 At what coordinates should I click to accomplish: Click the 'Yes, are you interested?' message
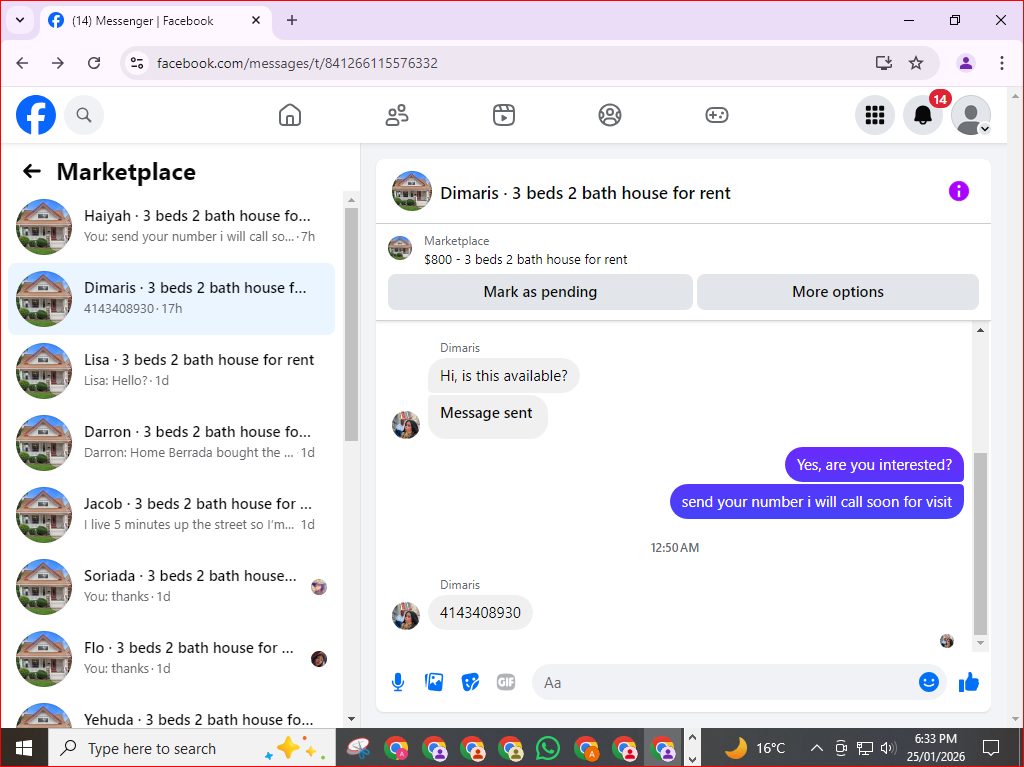pyautogui.click(x=874, y=465)
